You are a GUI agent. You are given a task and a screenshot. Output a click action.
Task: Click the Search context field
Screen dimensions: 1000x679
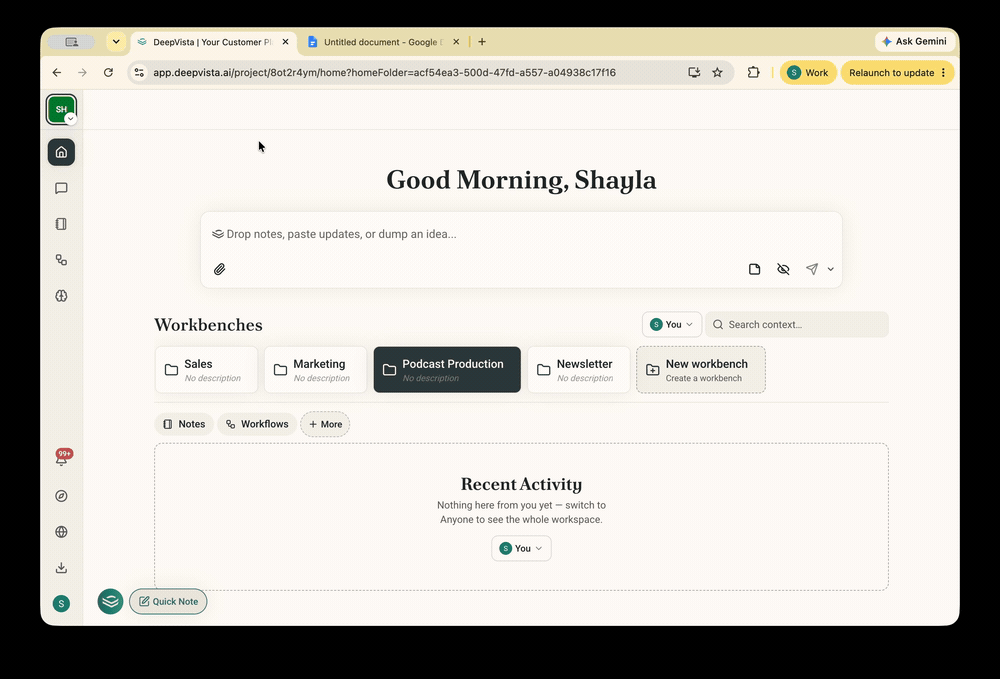[797, 325]
